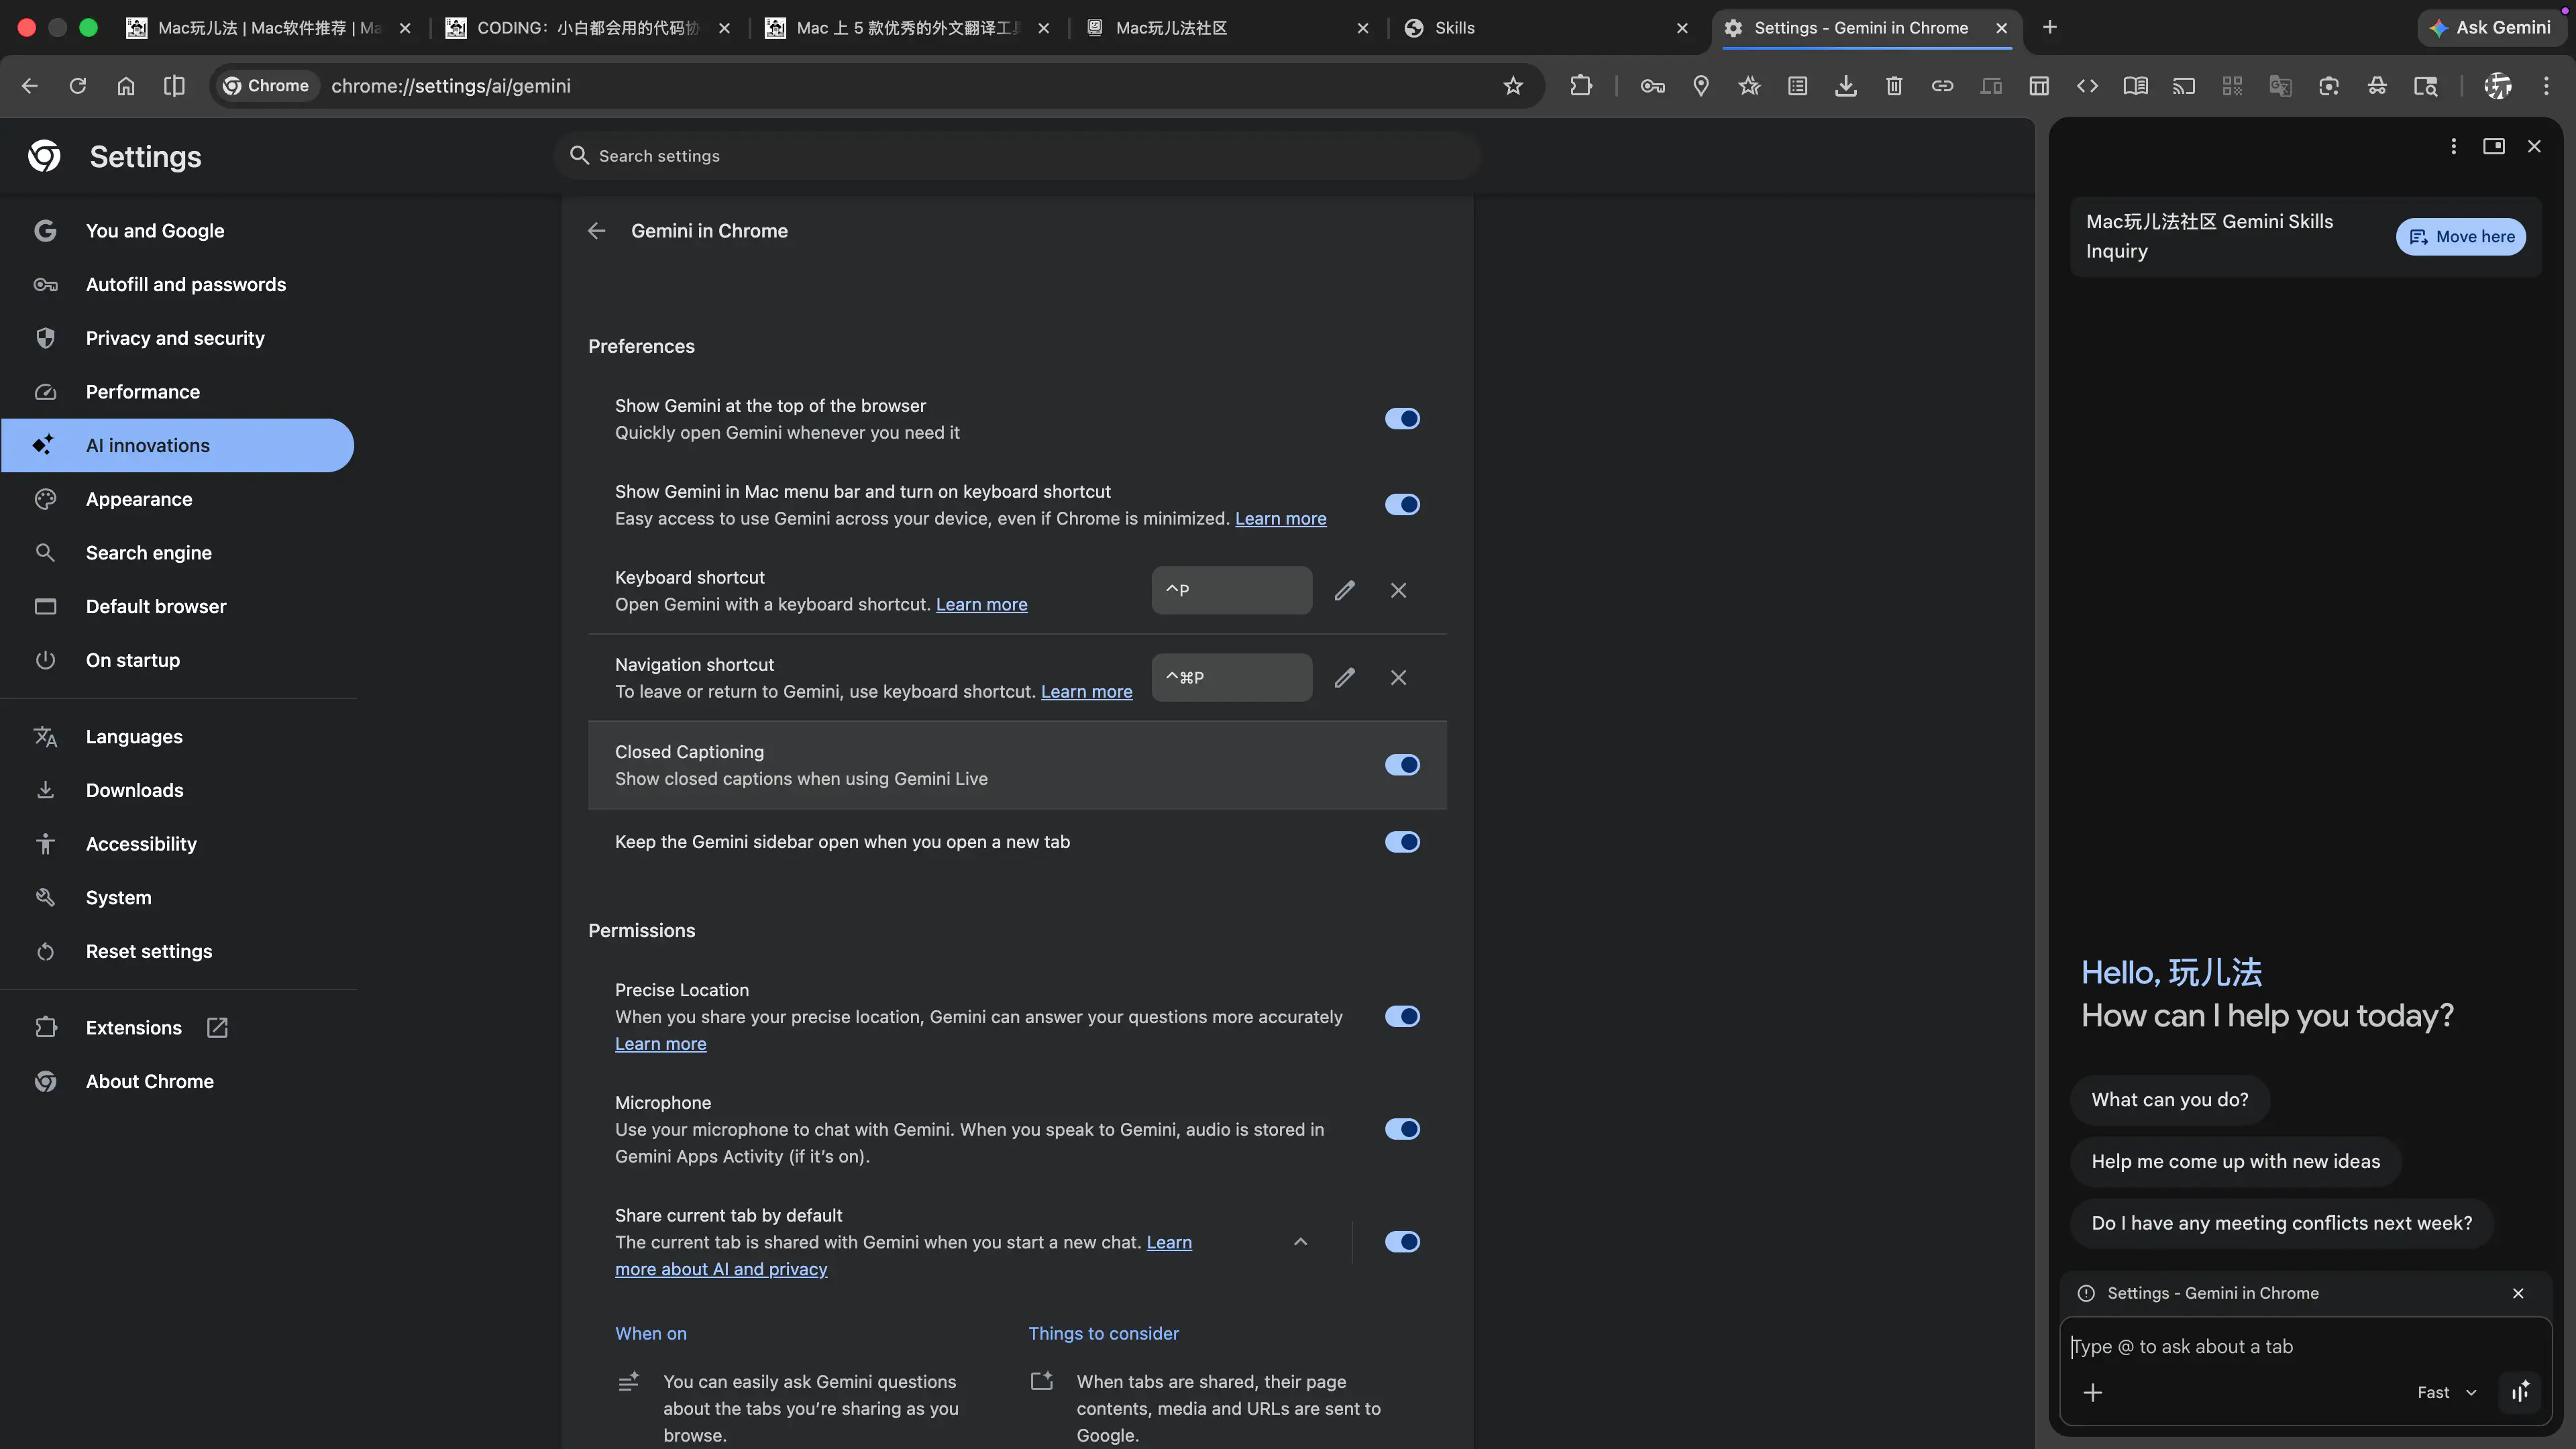The width and height of the screenshot is (2576, 1449).
Task: Toggle Closed Captioning switch
Action: pyautogui.click(x=1402, y=765)
